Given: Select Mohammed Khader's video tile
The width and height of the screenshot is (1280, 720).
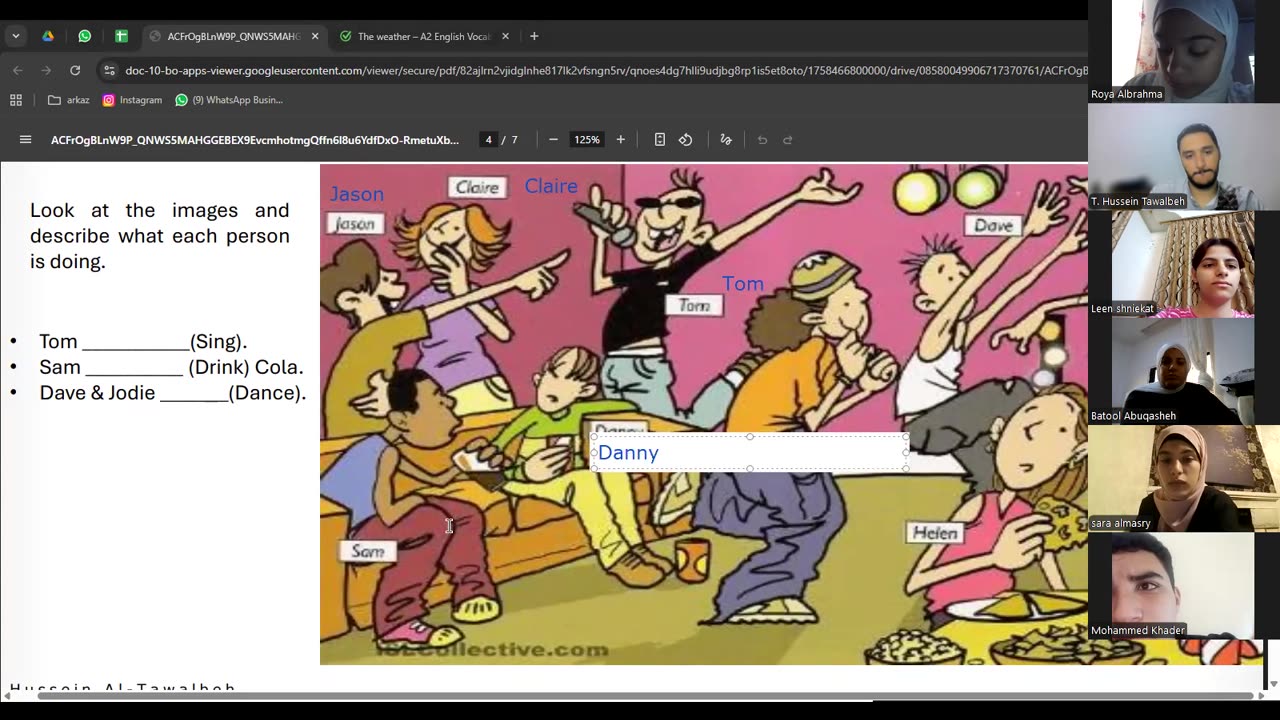Looking at the screenshot, I should (1183, 586).
